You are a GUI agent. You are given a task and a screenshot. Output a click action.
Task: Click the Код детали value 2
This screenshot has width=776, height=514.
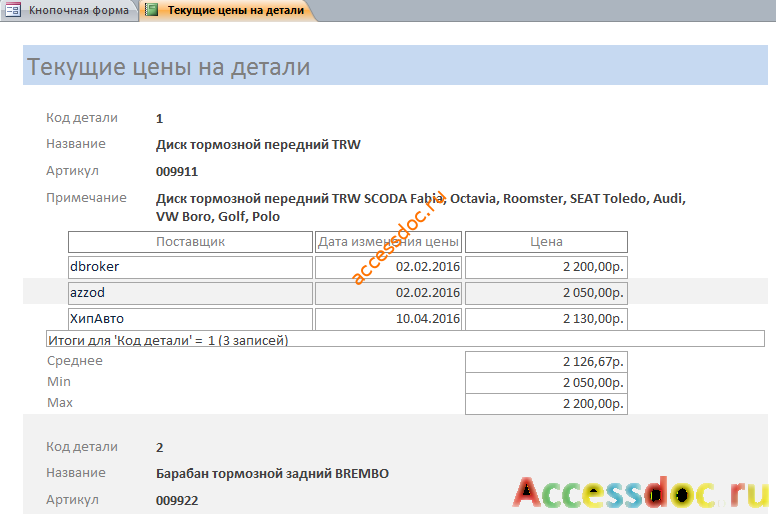tap(159, 448)
